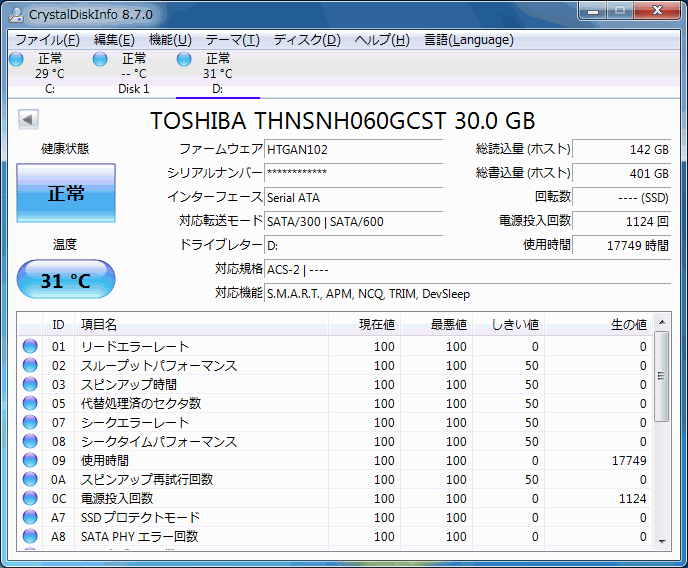Select the SSD プロテクトモード attribute name
The image size is (688, 568).
pyautogui.click(x=140, y=518)
